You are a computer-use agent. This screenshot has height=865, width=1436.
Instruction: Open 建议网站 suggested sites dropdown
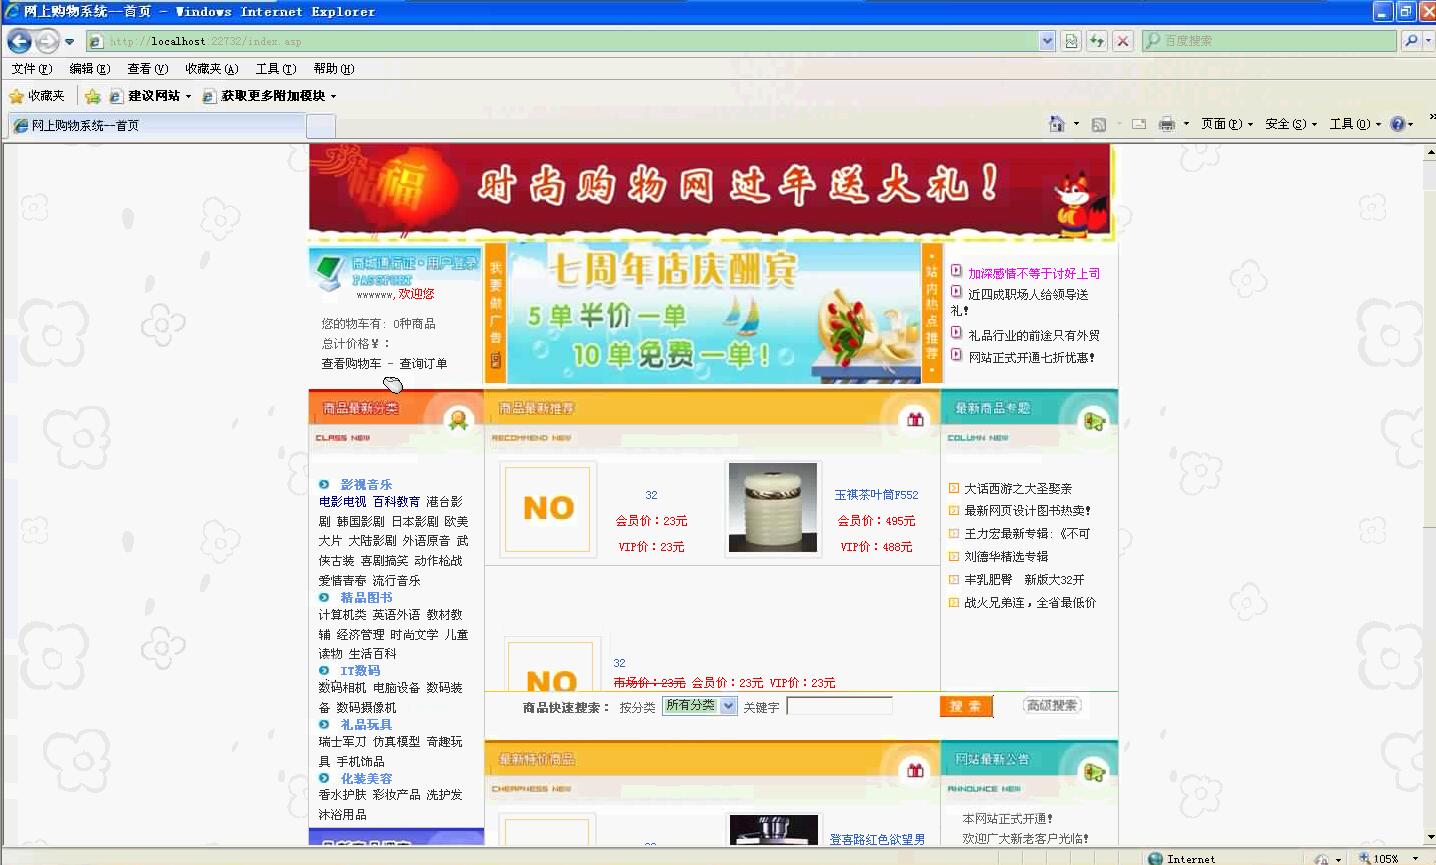click(150, 96)
